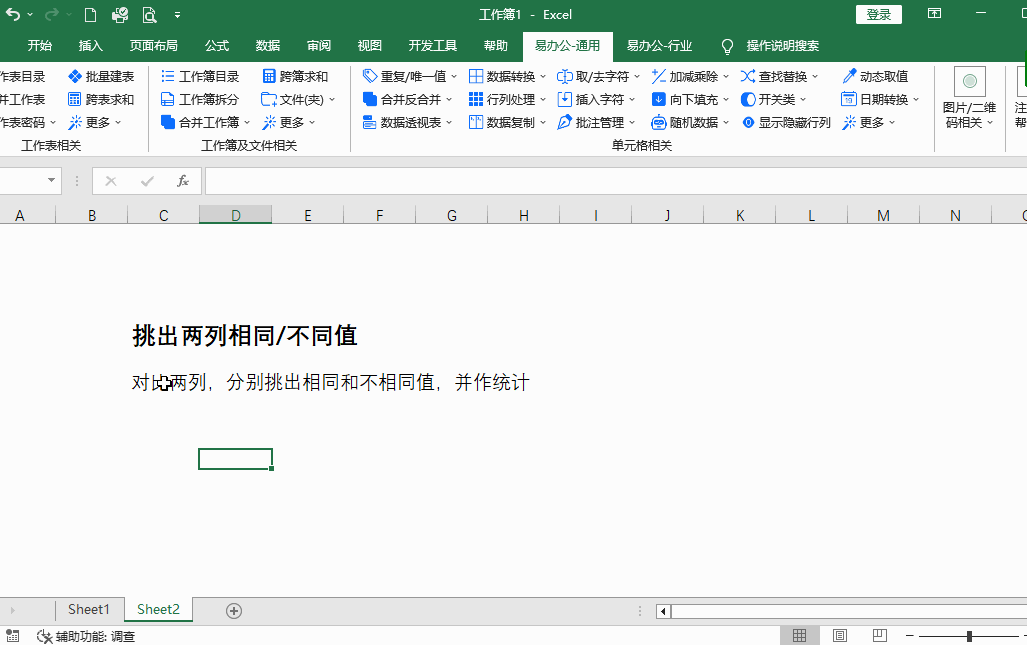Click the quick print icon
Viewport: 1027px width, 645px height.
[120, 14]
